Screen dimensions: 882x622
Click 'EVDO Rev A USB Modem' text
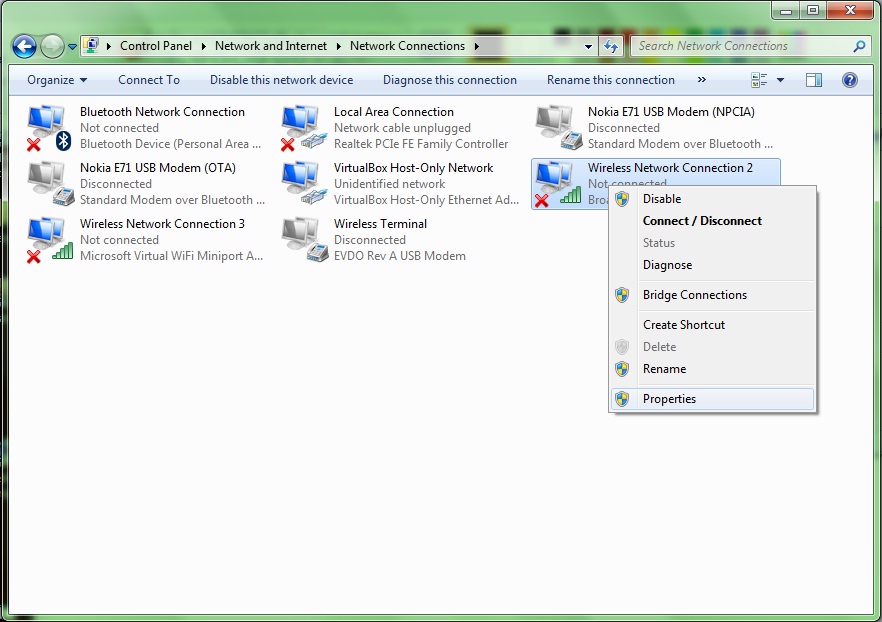(400, 256)
